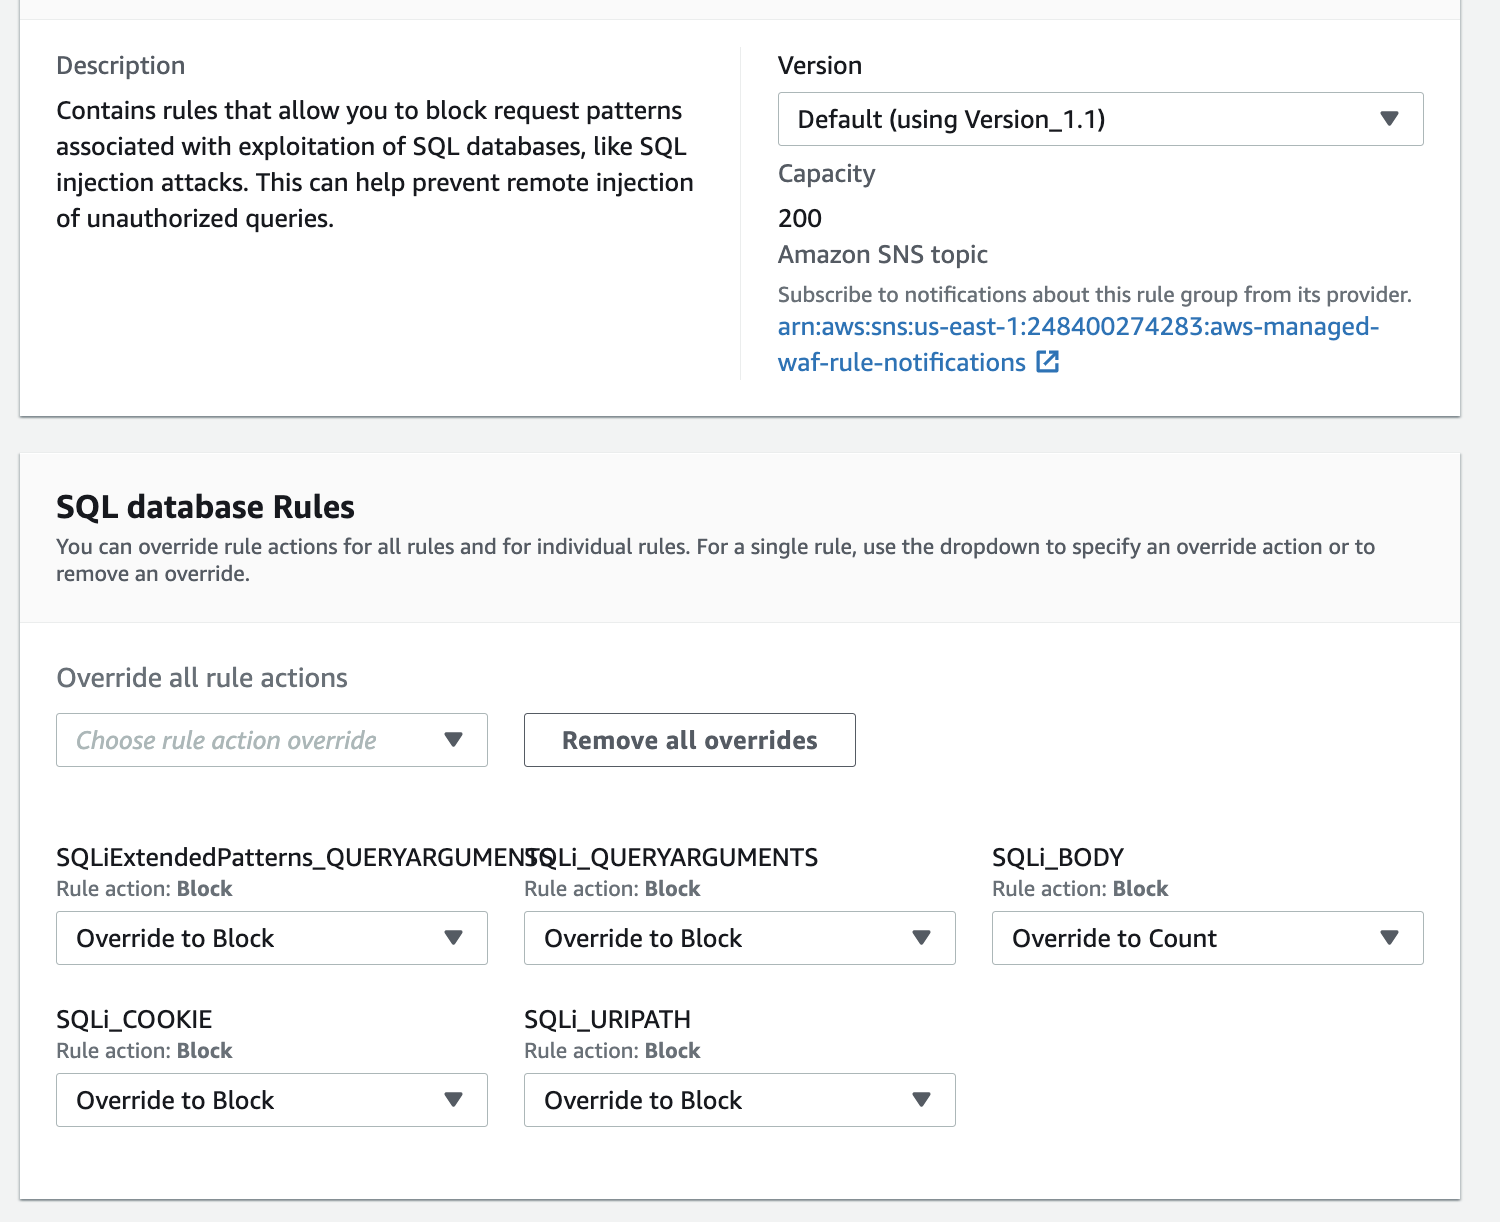Viewport: 1500px width, 1222px height.
Task: Open the SQLi_COOKIE Override to Block dropdown
Action: point(250,1100)
